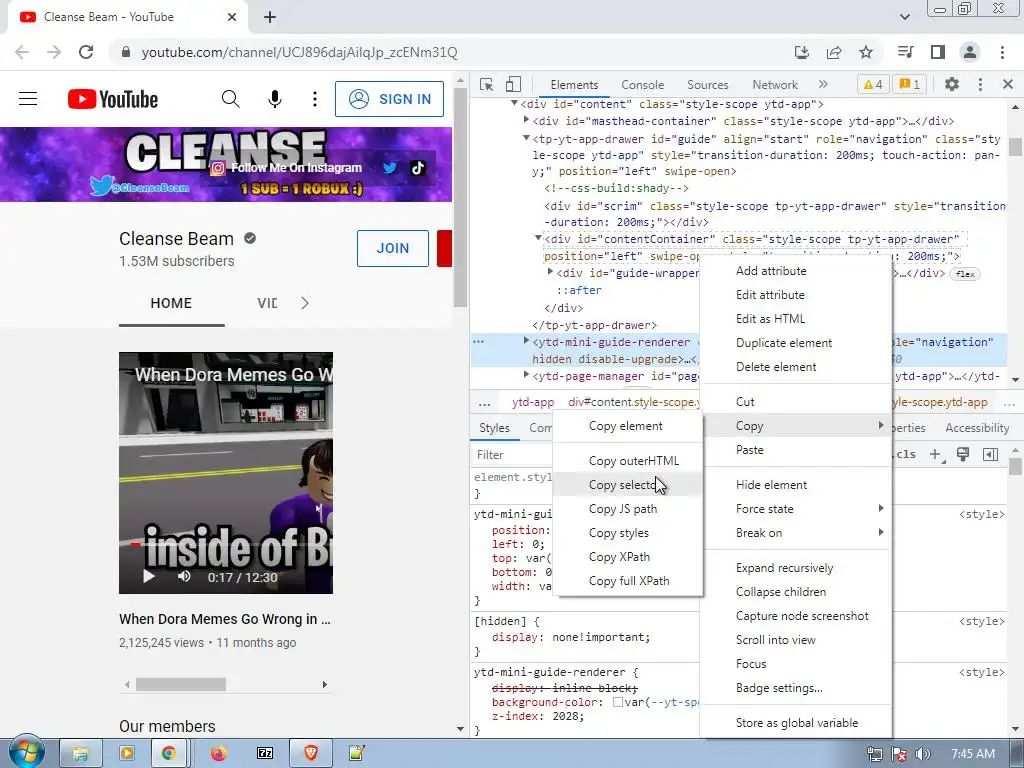Choose Copy XPath
This screenshot has width=1024, height=768.
(628, 557)
